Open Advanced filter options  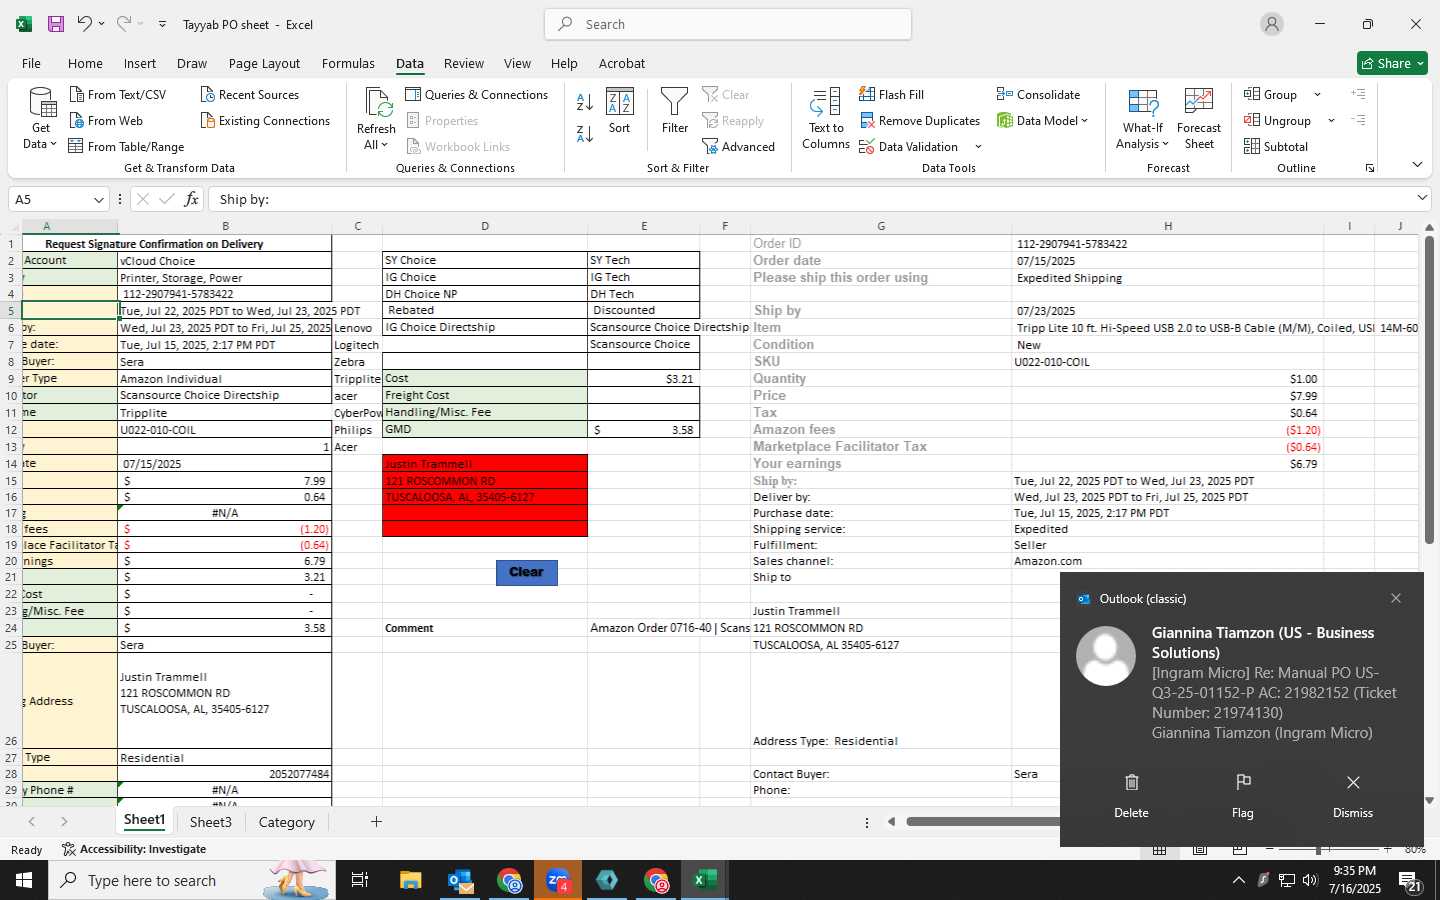pyautogui.click(x=739, y=146)
